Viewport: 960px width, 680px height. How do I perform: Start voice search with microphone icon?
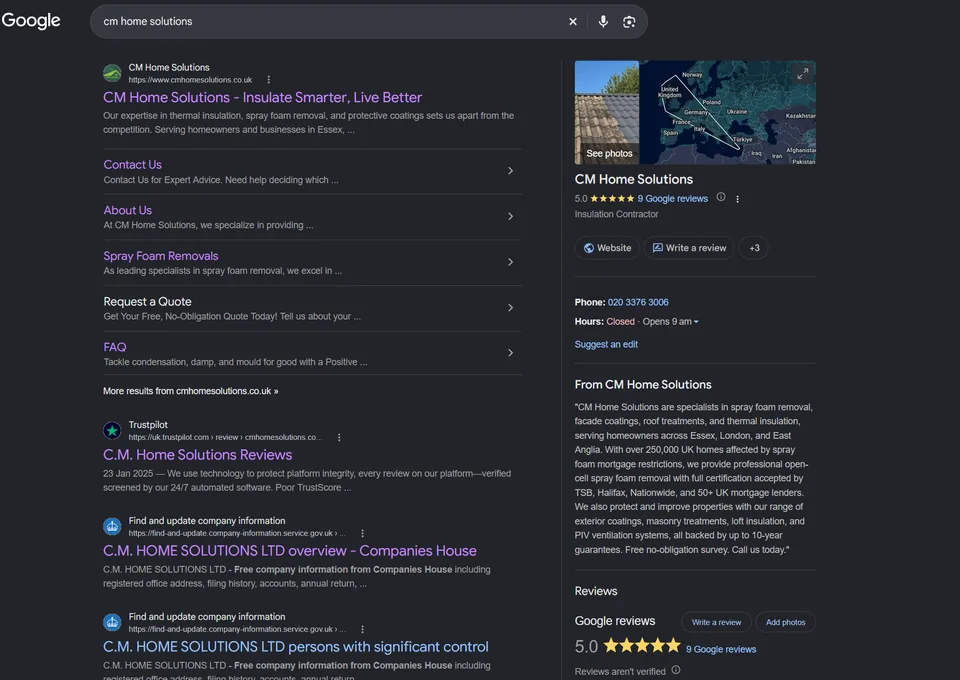pyautogui.click(x=603, y=21)
